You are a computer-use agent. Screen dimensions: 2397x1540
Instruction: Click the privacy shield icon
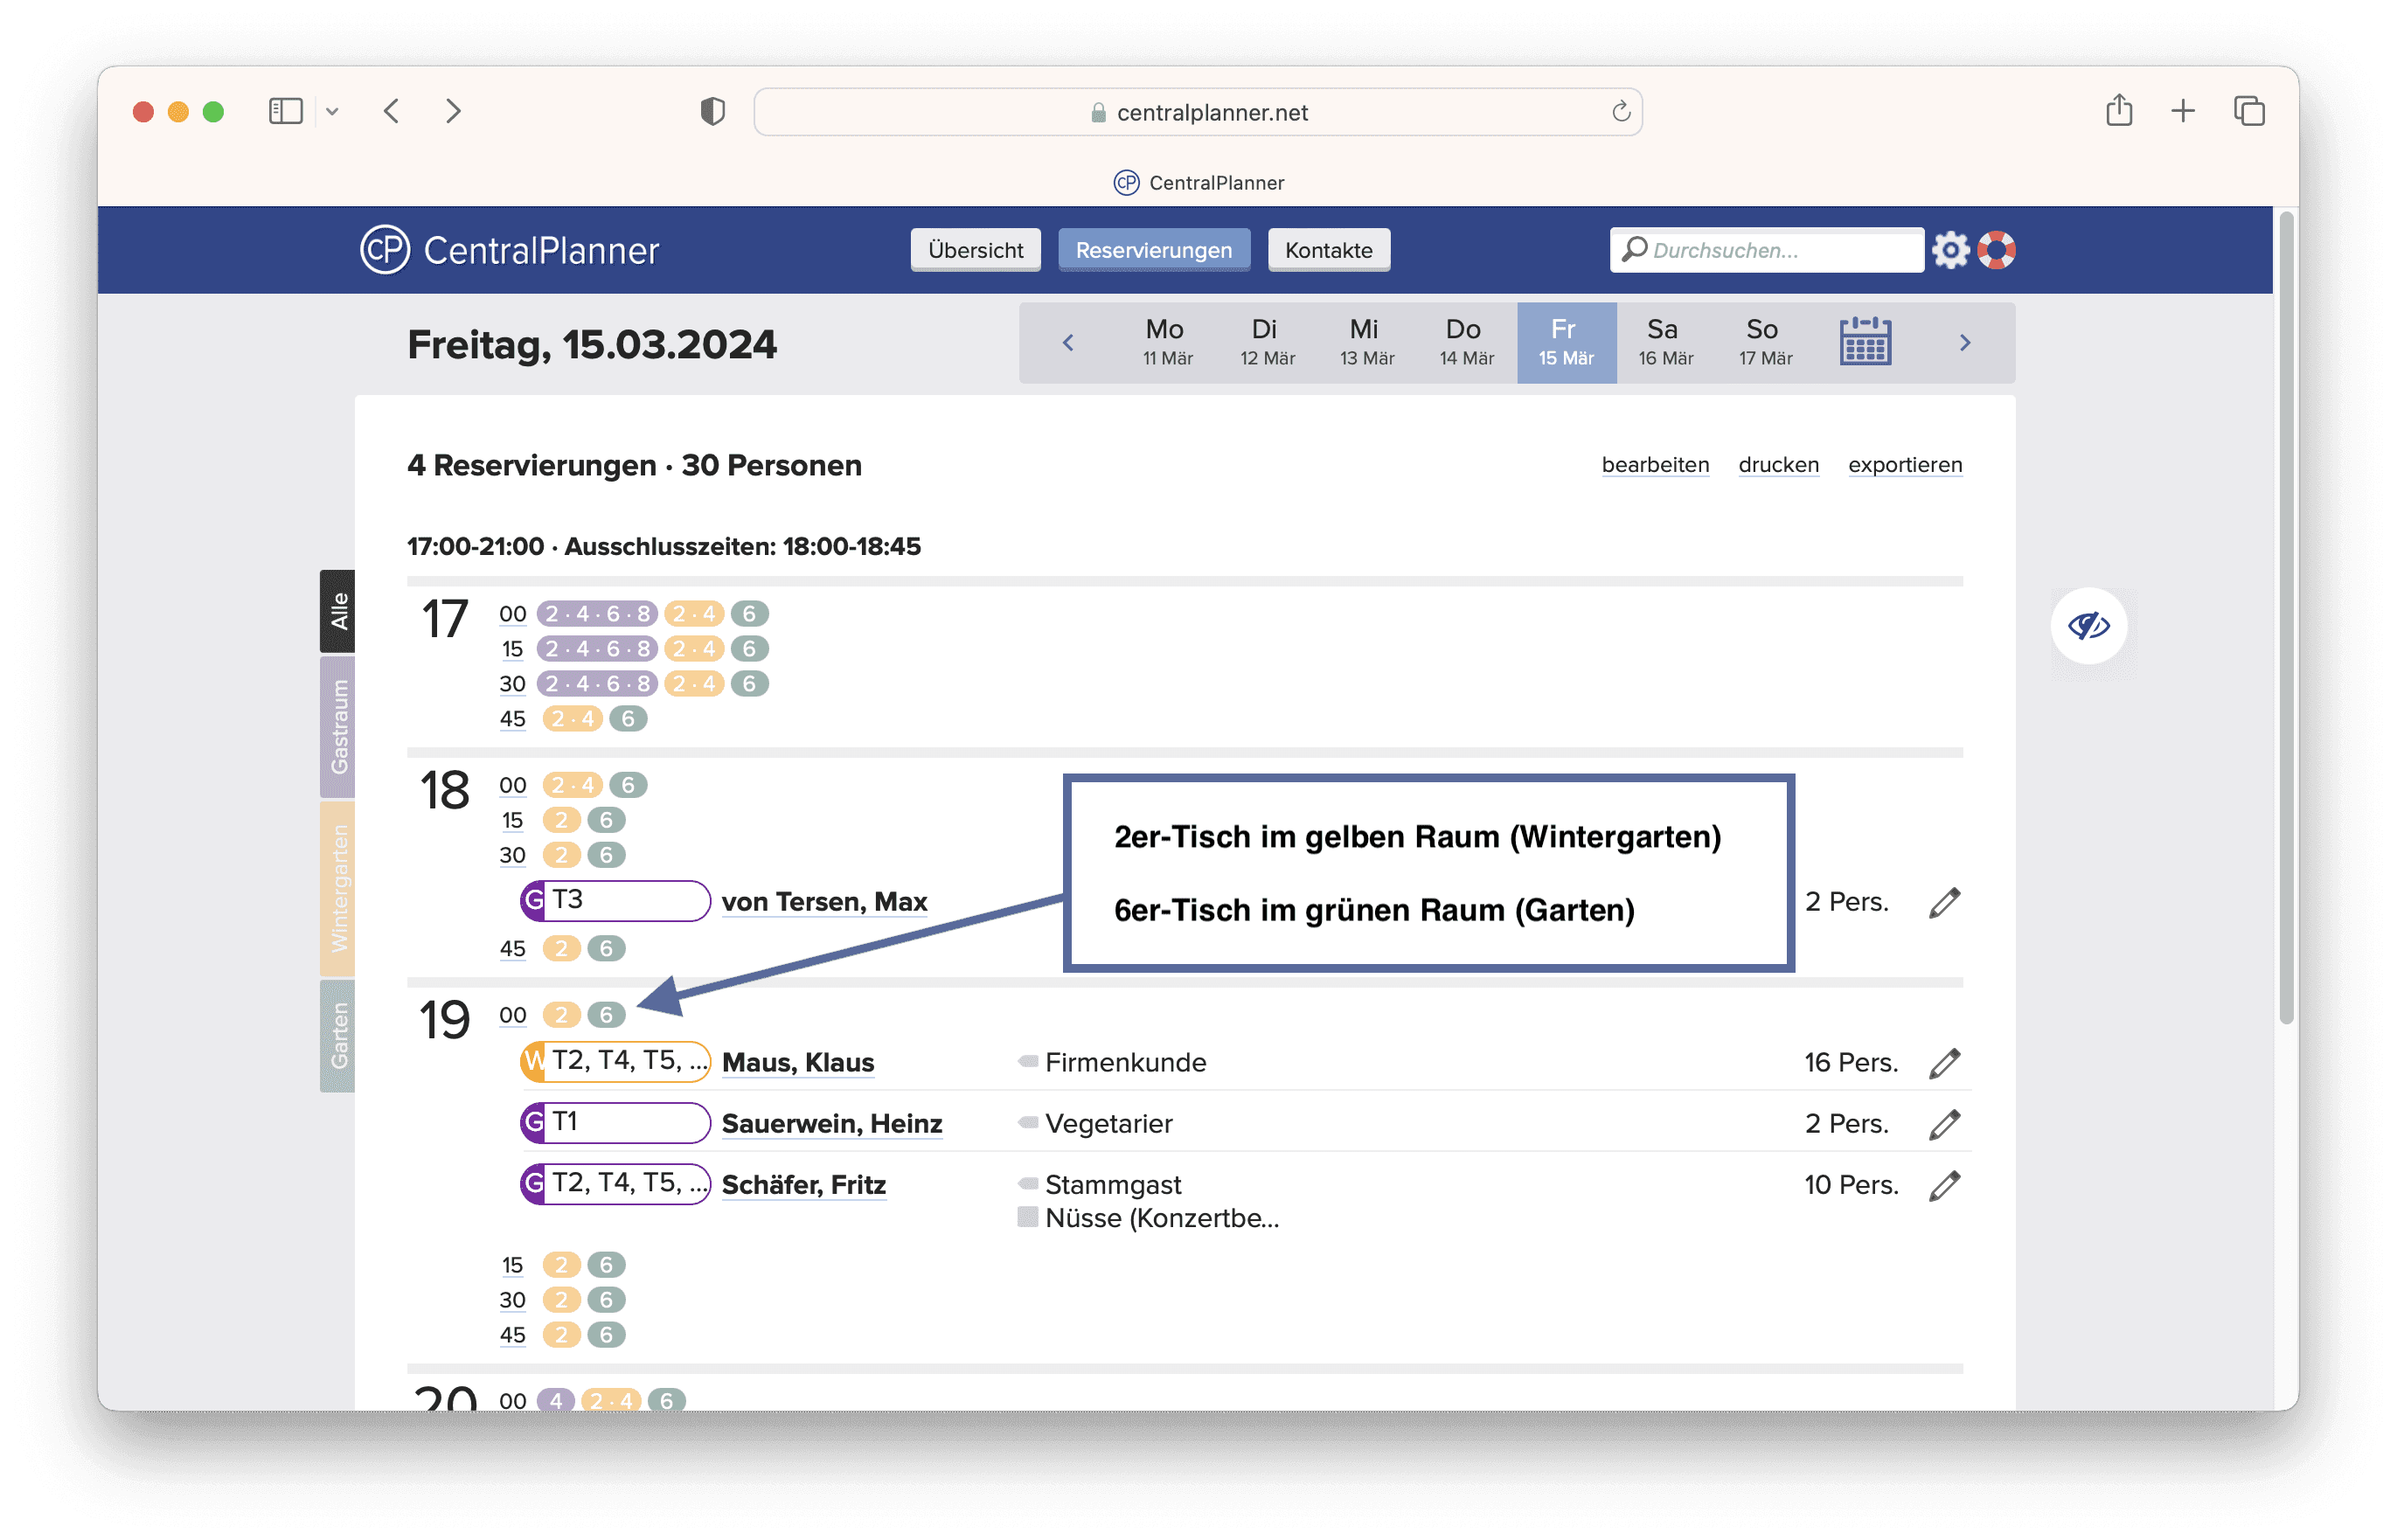(x=712, y=111)
